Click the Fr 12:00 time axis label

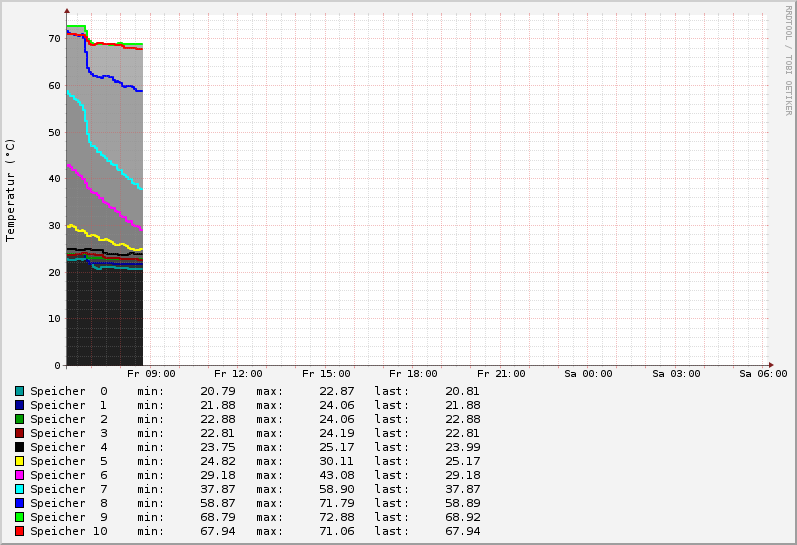pyautogui.click(x=238, y=374)
